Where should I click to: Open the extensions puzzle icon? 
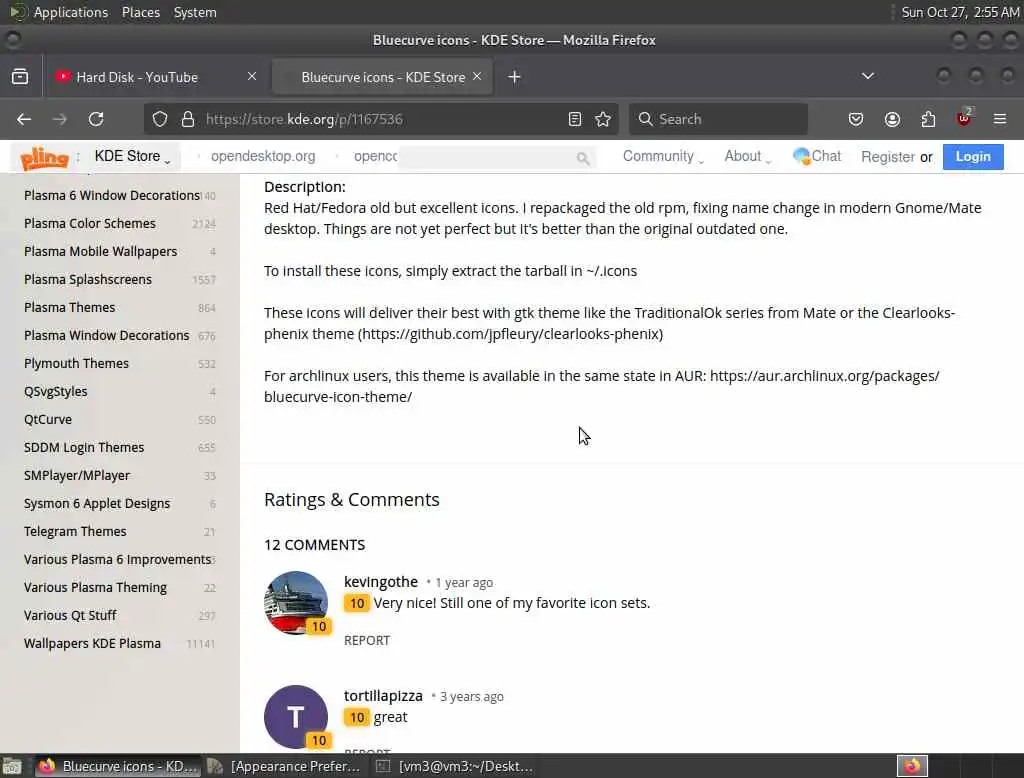(928, 119)
